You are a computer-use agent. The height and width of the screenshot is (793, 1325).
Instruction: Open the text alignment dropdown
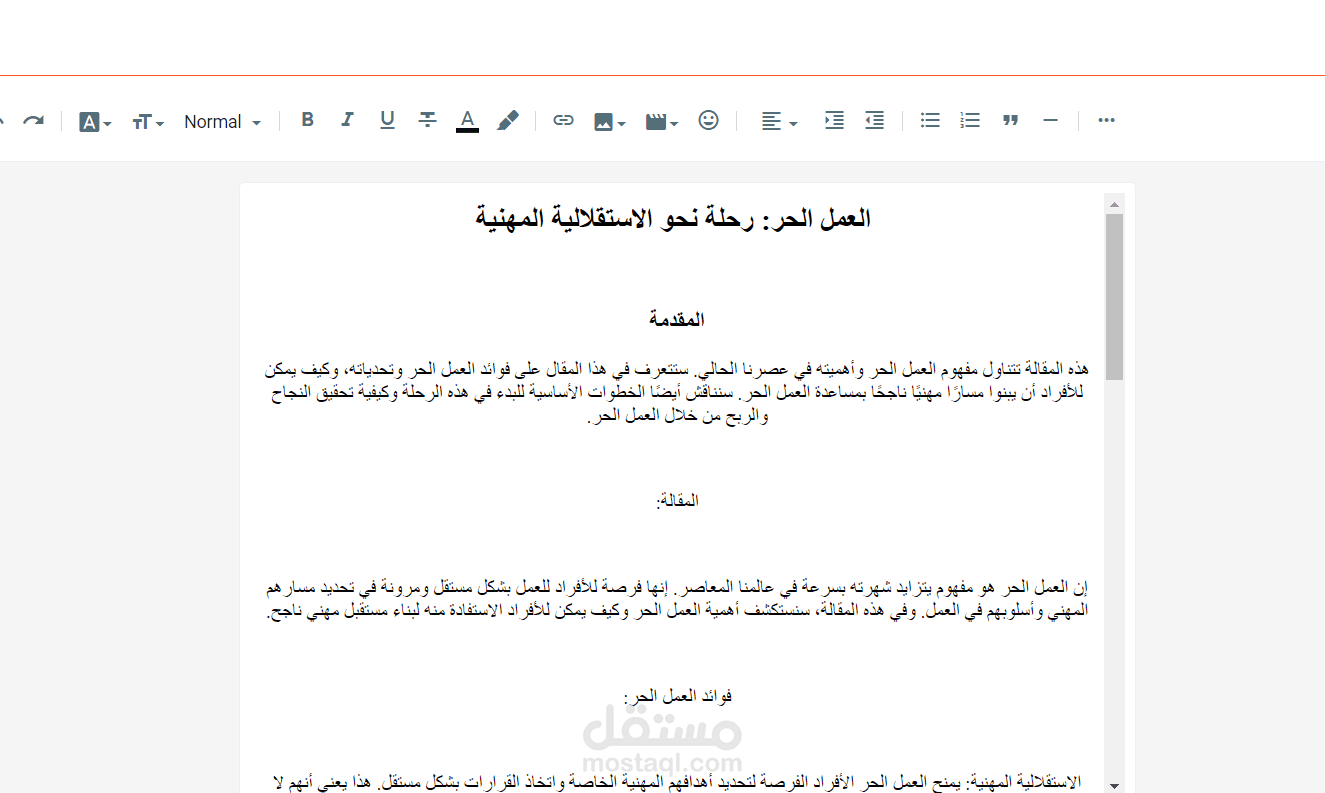click(x=779, y=122)
